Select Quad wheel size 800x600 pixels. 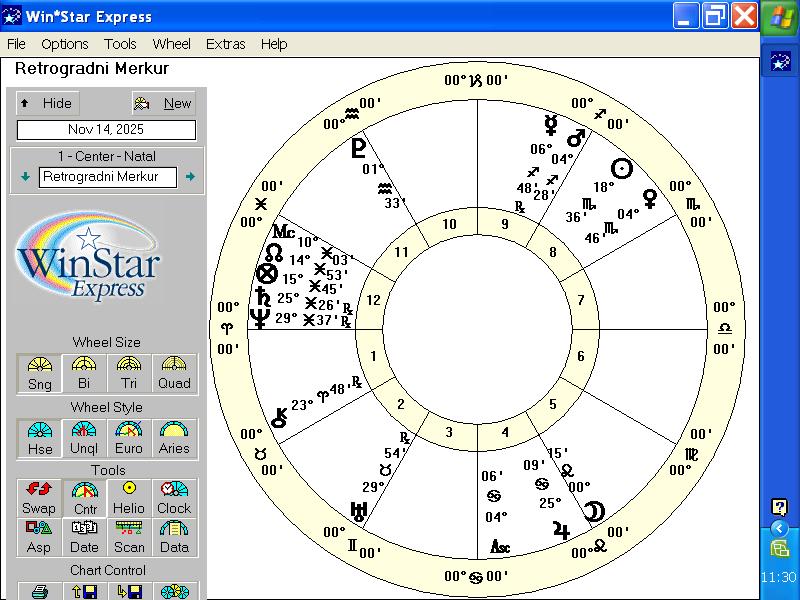tap(174, 373)
